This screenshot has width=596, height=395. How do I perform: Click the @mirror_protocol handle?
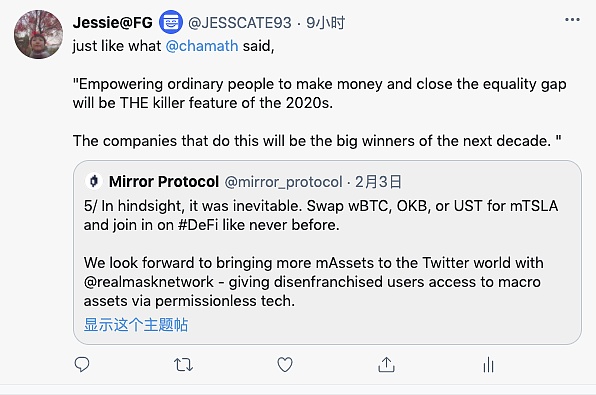(x=284, y=182)
